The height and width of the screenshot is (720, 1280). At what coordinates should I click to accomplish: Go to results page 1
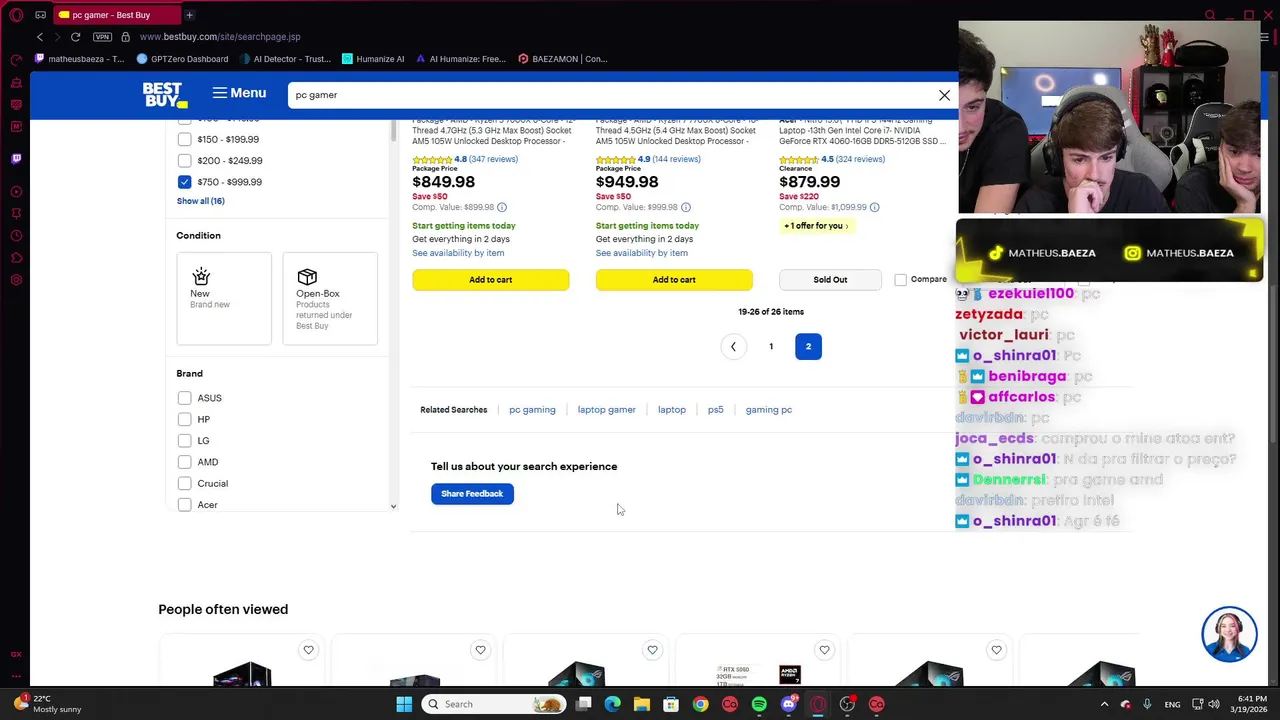click(x=771, y=347)
